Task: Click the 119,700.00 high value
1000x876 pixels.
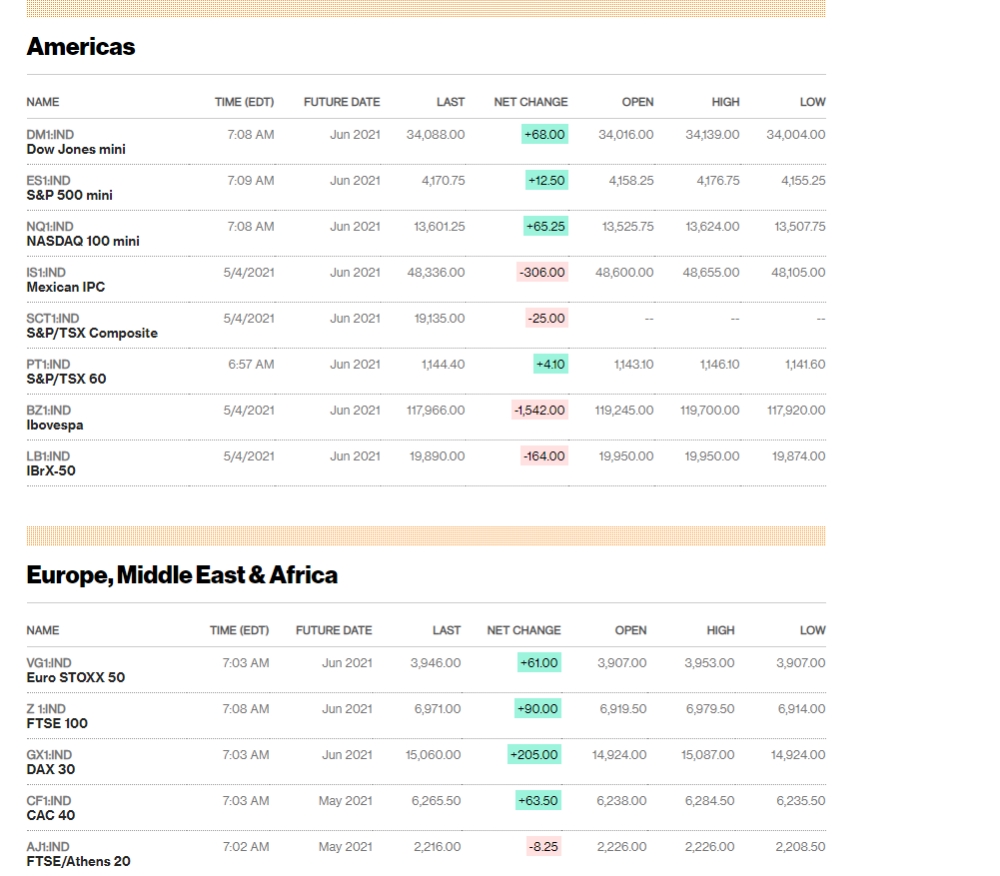Action: pyautogui.click(x=710, y=410)
